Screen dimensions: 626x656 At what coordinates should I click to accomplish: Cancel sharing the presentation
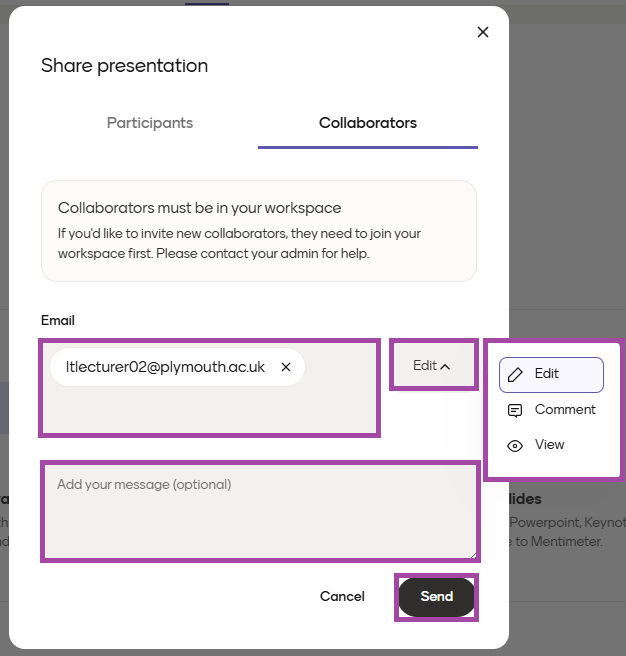click(x=342, y=596)
